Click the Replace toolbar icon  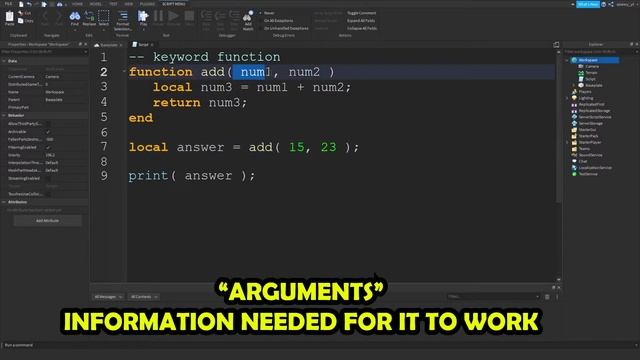pyautogui.click(x=89, y=16)
